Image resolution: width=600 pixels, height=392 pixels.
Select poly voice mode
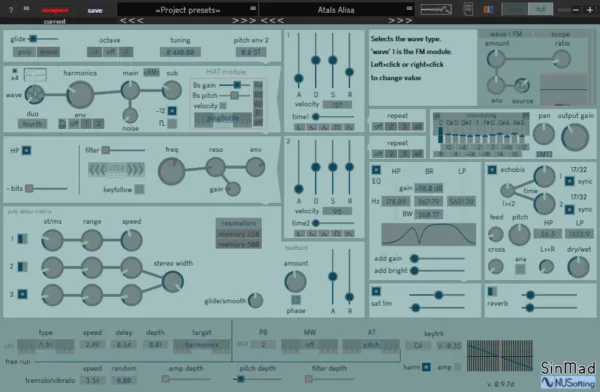[x=24, y=52]
